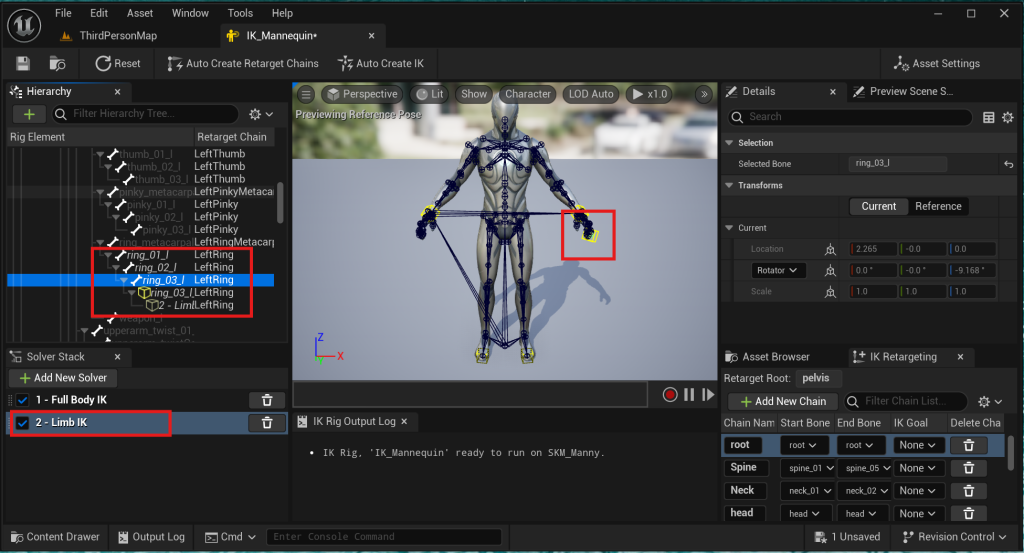Click Details panel table view icon
Image resolution: width=1024 pixels, height=553 pixels.
[989, 118]
